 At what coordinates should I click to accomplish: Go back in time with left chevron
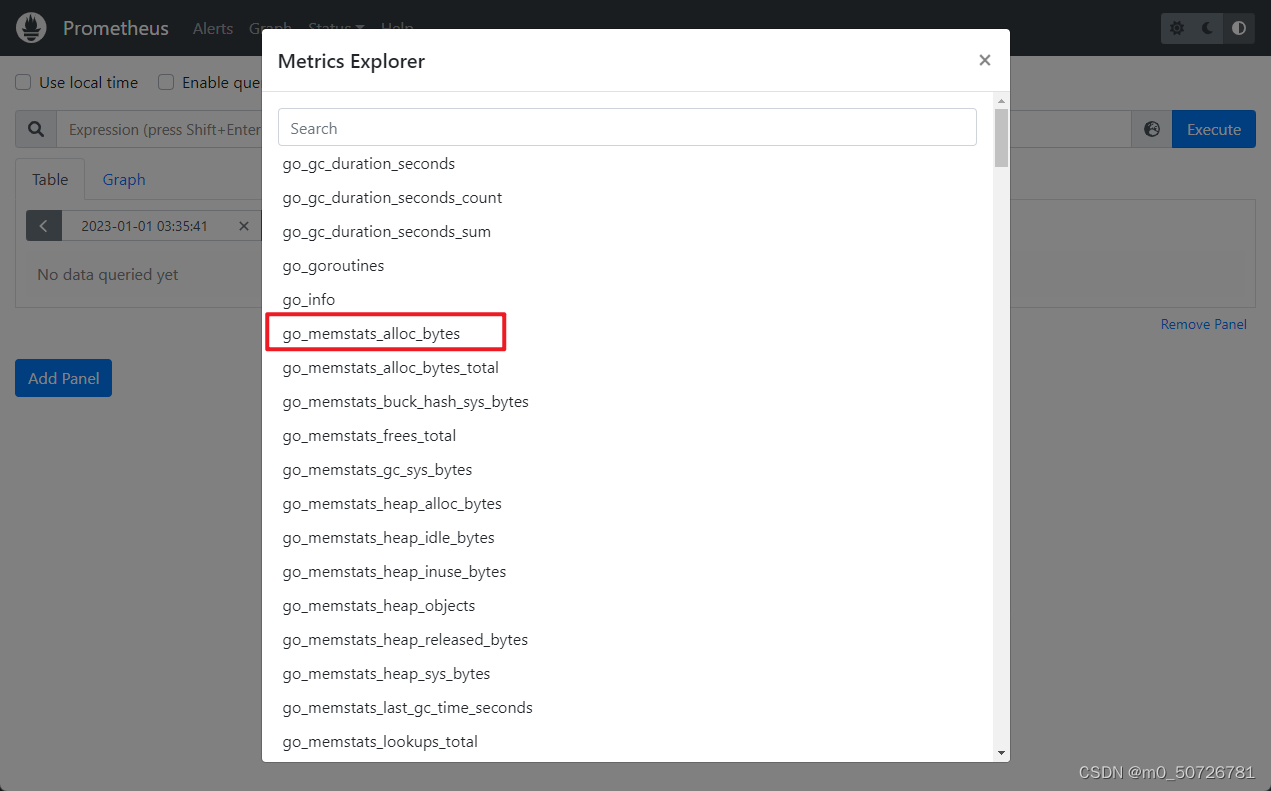click(44, 226)
